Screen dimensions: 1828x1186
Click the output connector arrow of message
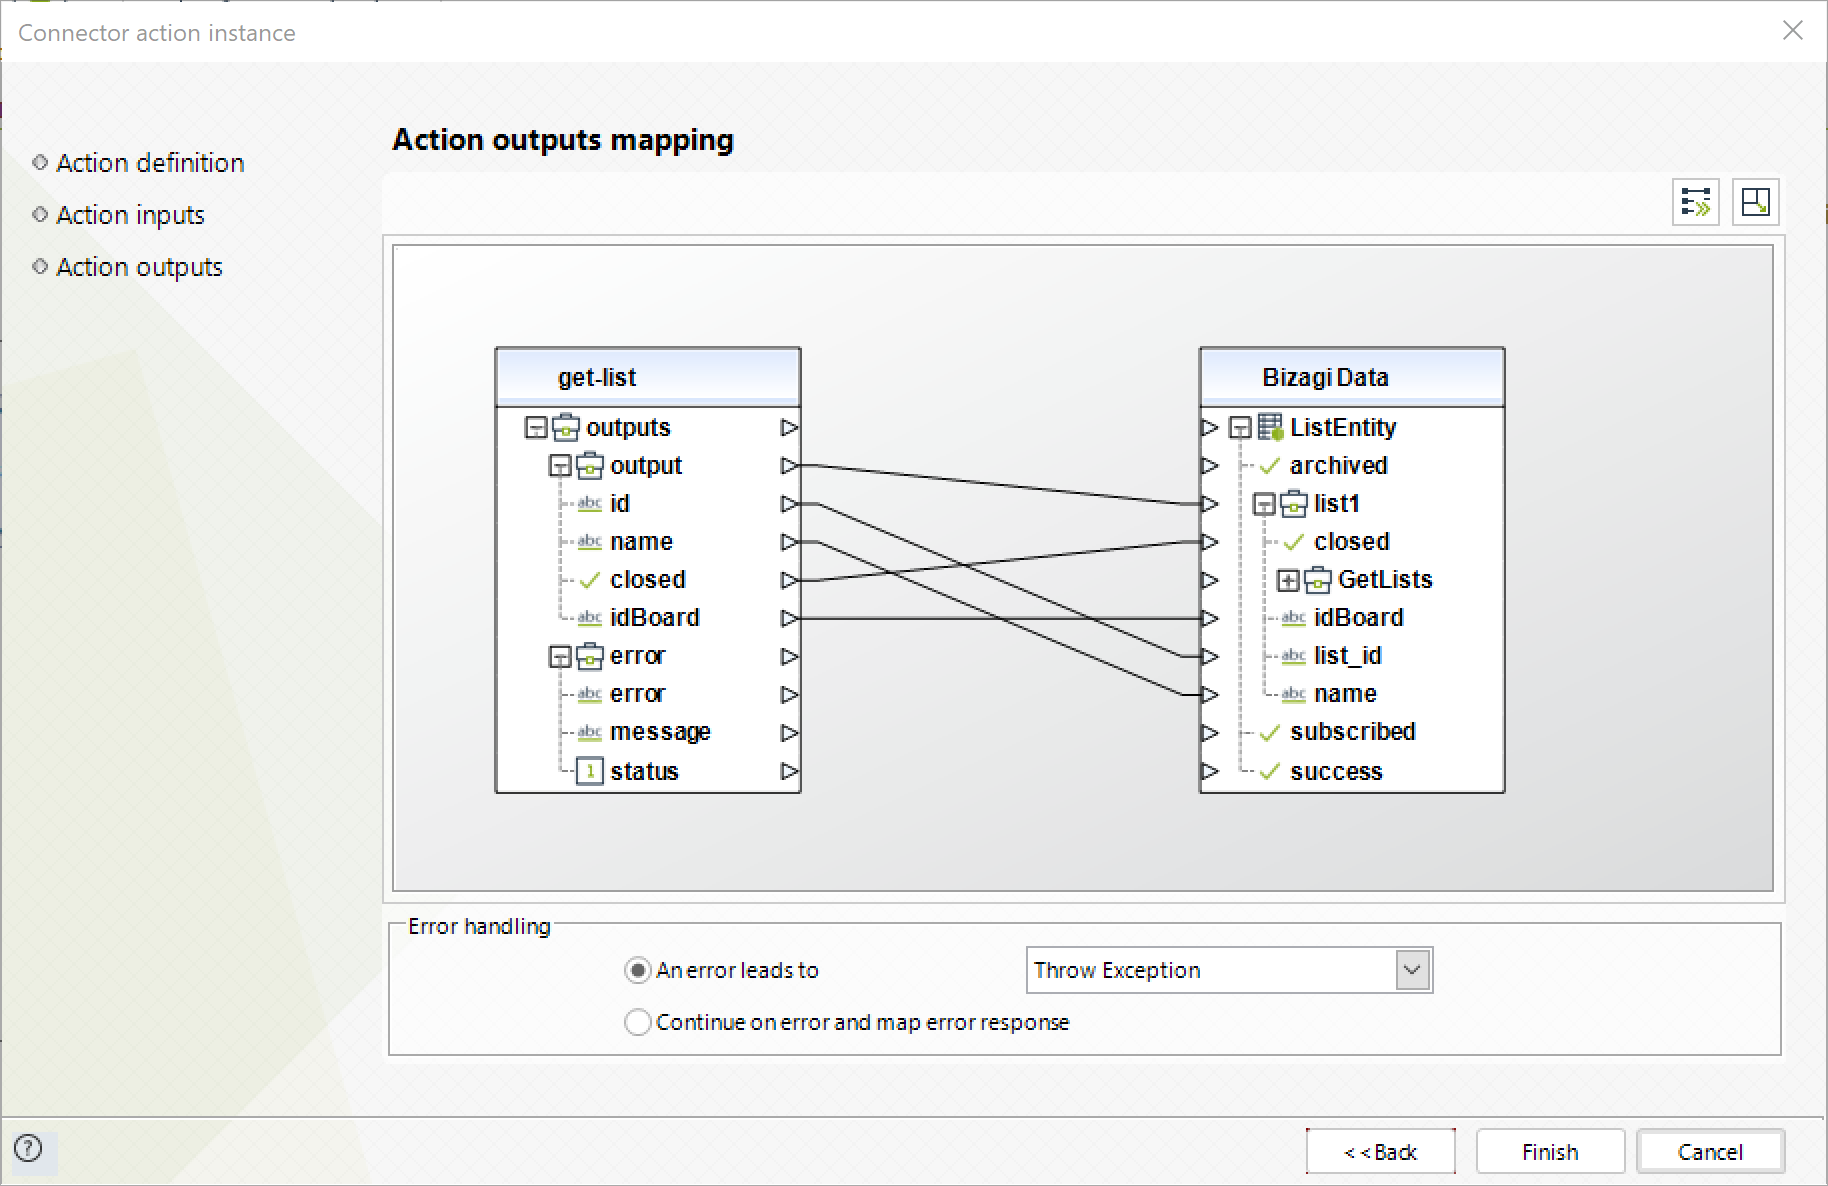tap(789, 733)
